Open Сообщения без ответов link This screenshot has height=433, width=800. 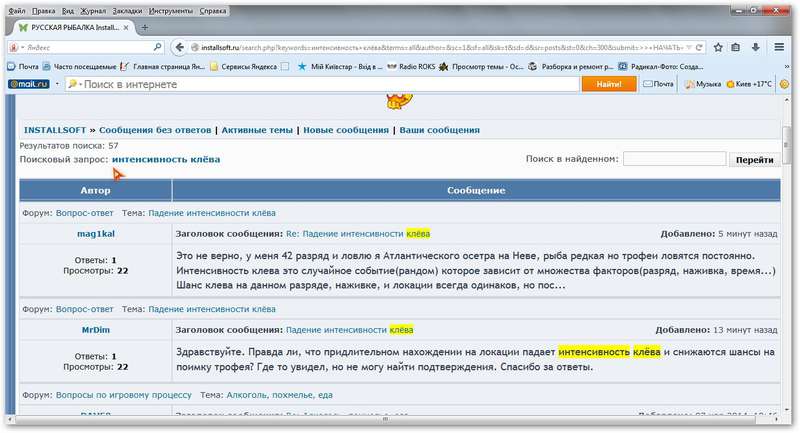(155, 130)
